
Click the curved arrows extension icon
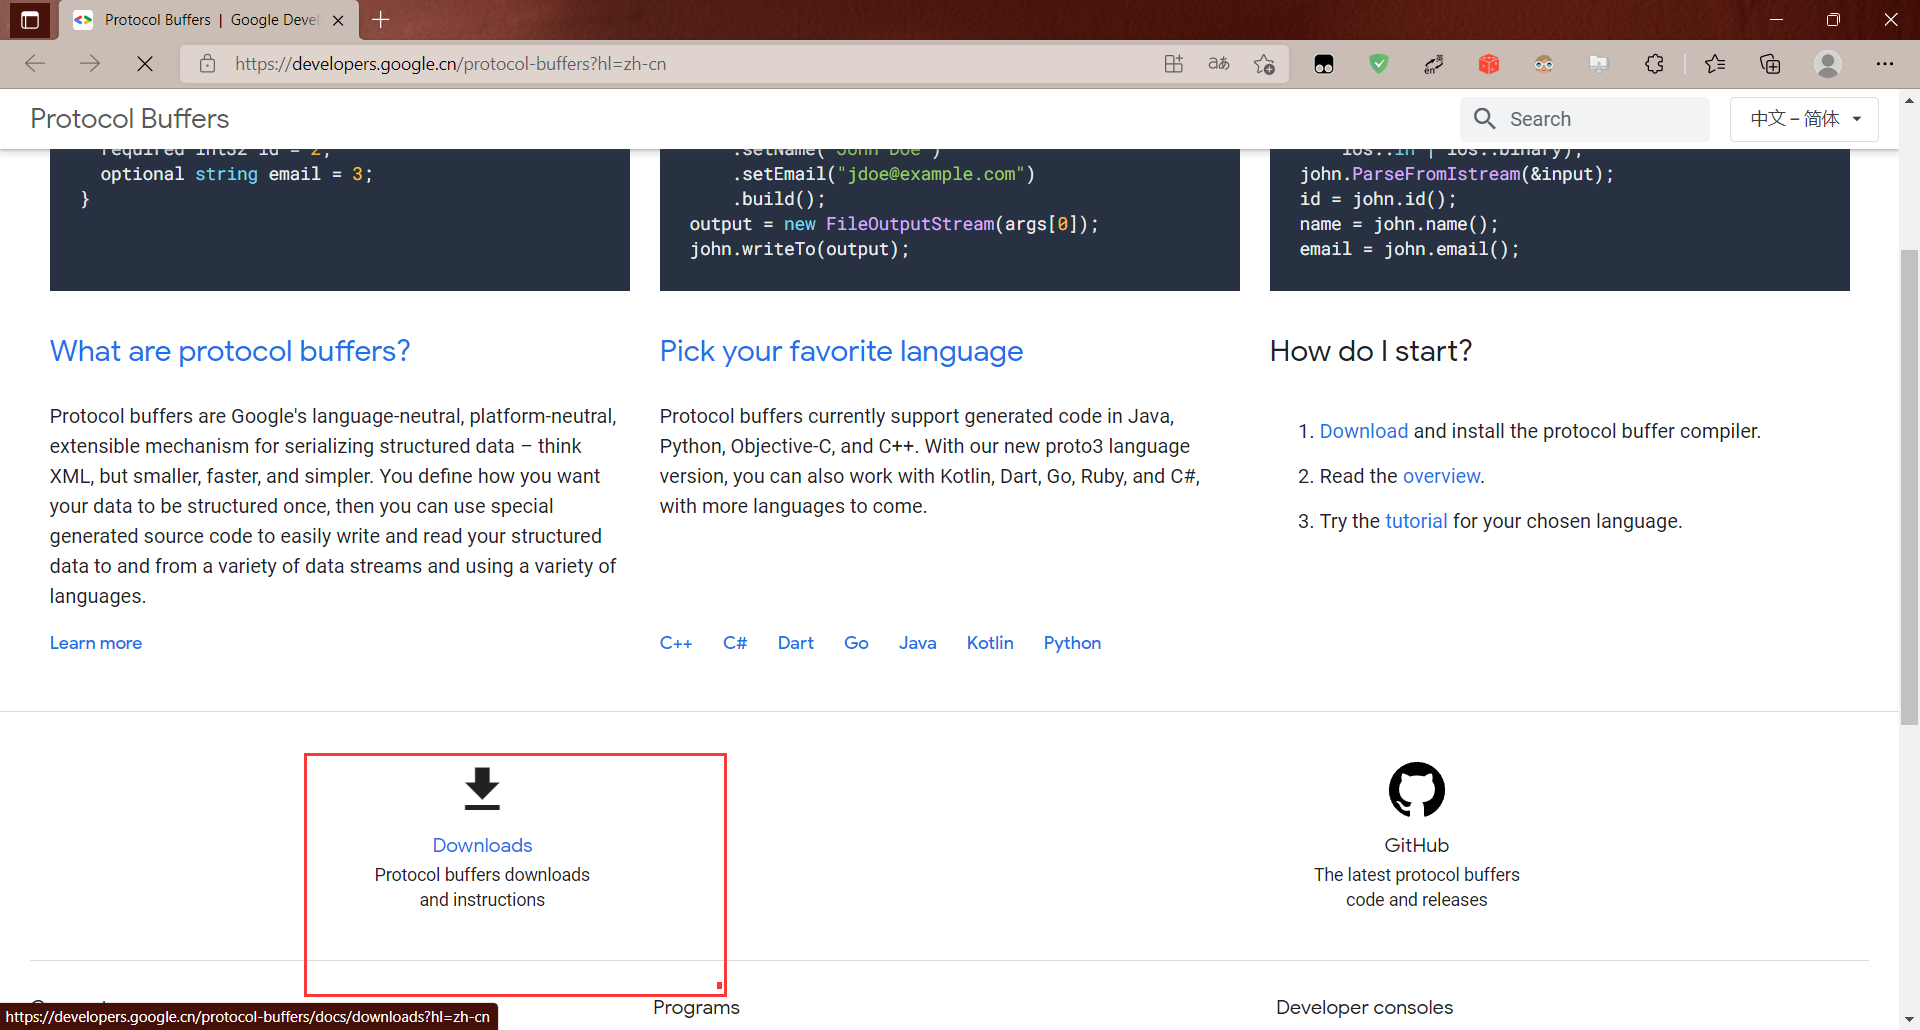coord(1434,64)
